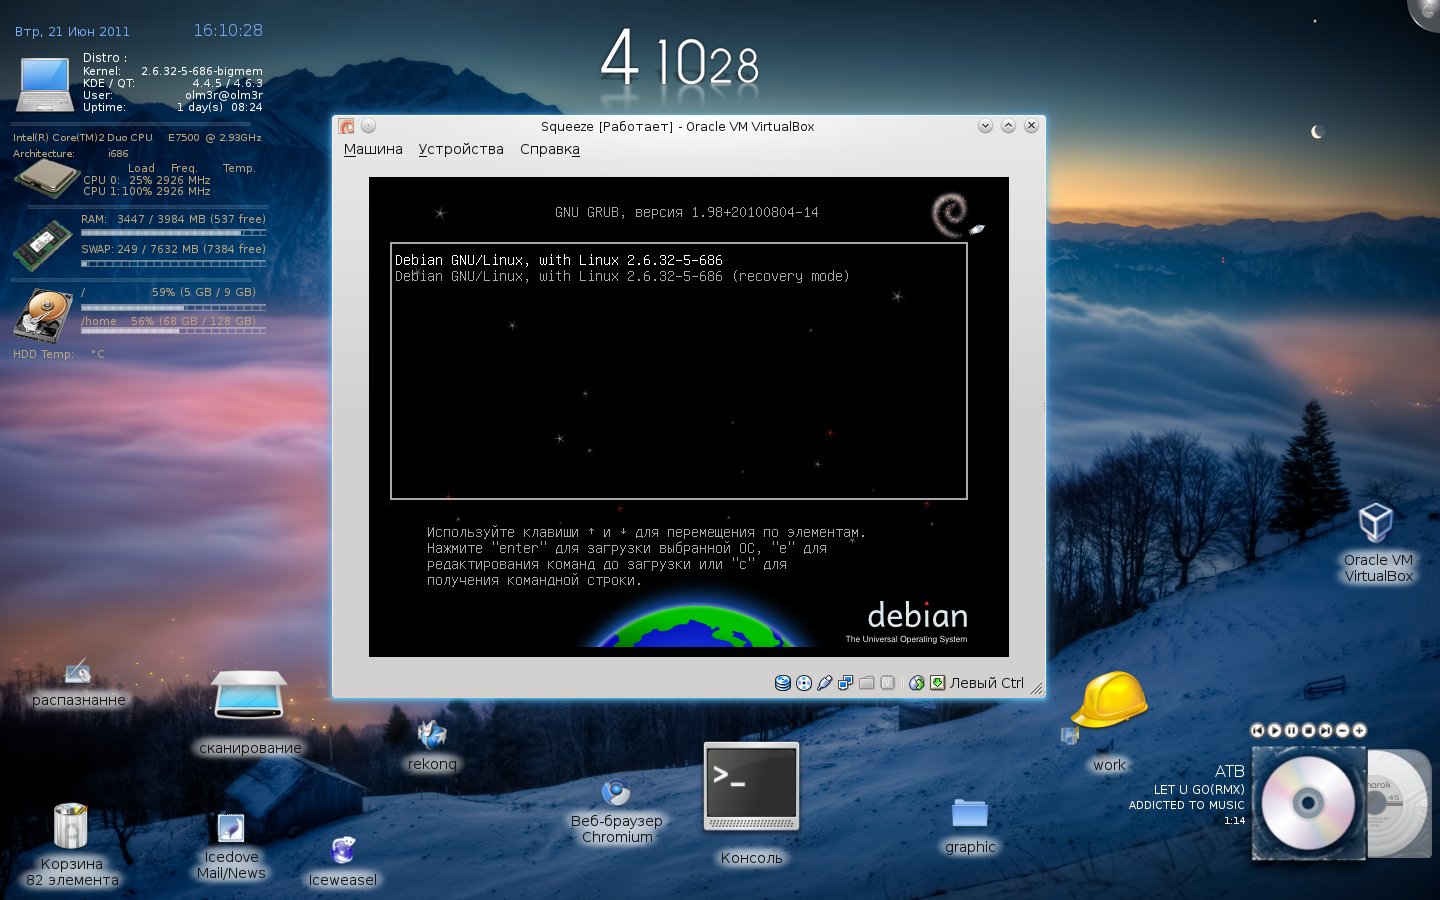Click the hard disk activity indicator in VirtualBox
The width and height of the screenshot is (1440, 900).
[783, 683]
